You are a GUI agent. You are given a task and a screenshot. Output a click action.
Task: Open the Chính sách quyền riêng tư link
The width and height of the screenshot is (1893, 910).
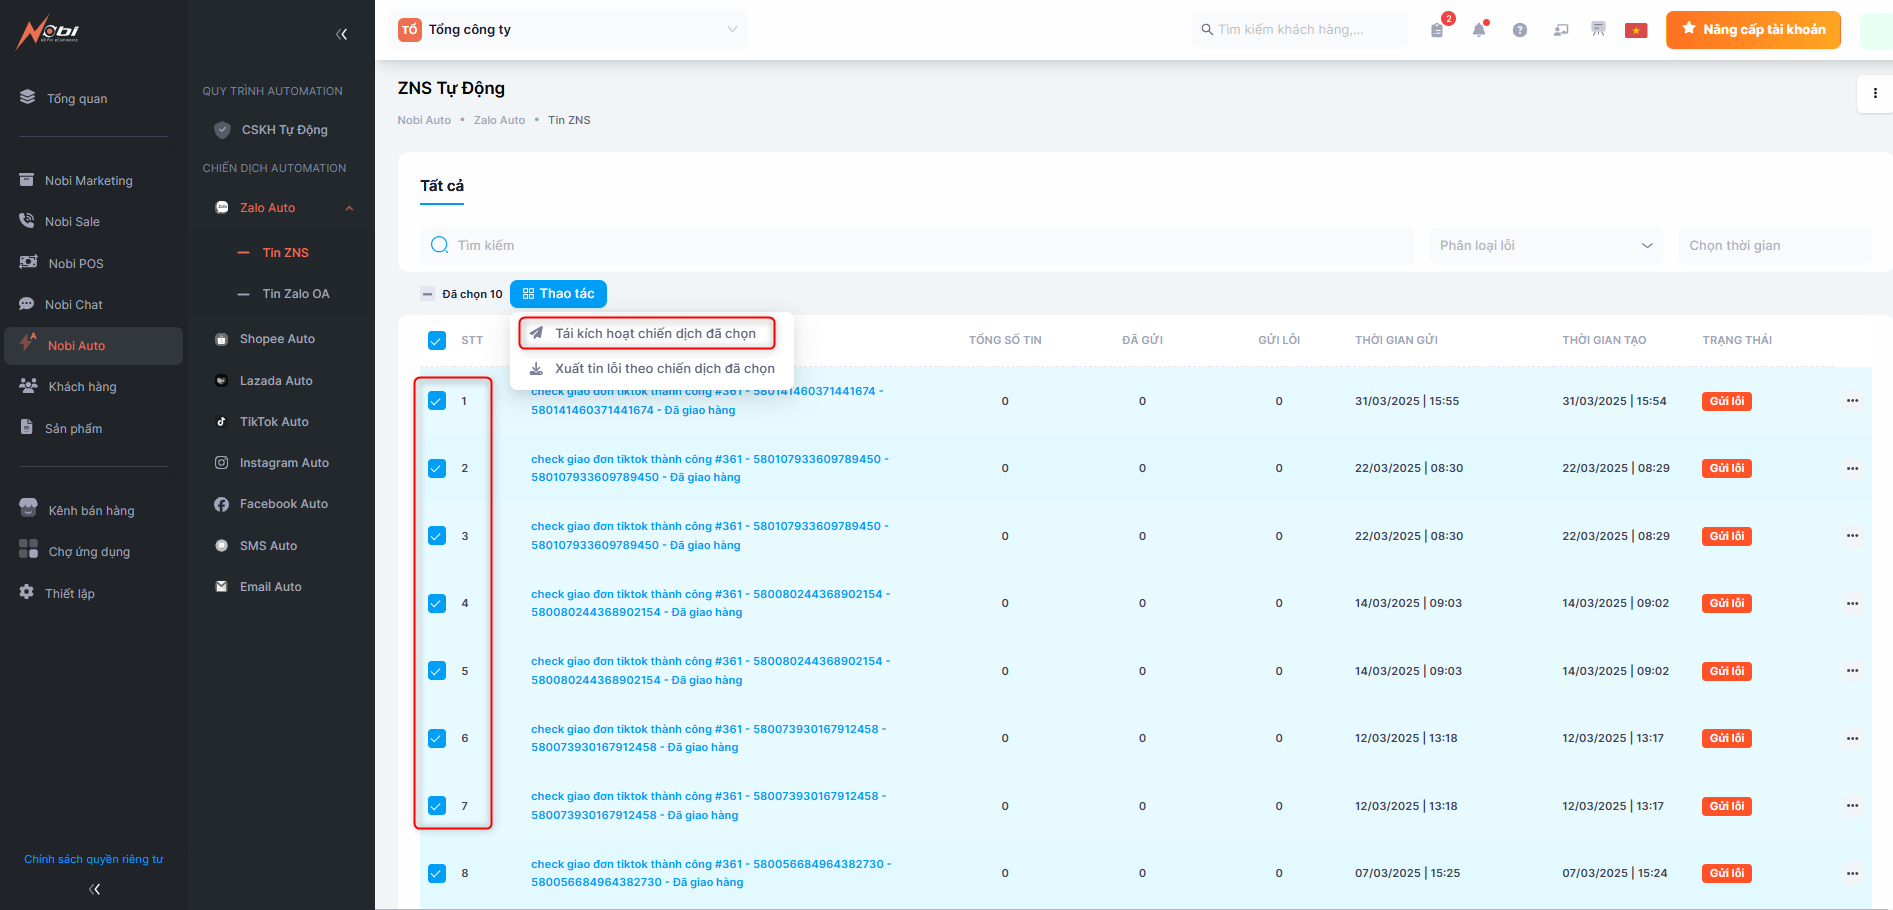point(93,859)
